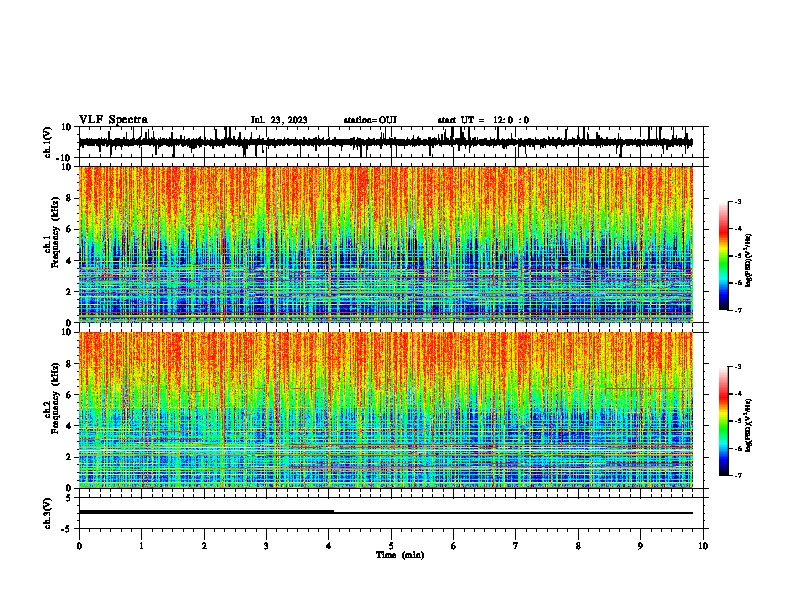792x612 pixels.
Task: Click the "start UT = 12:0 :0" header text
Action: coord(483,120)
